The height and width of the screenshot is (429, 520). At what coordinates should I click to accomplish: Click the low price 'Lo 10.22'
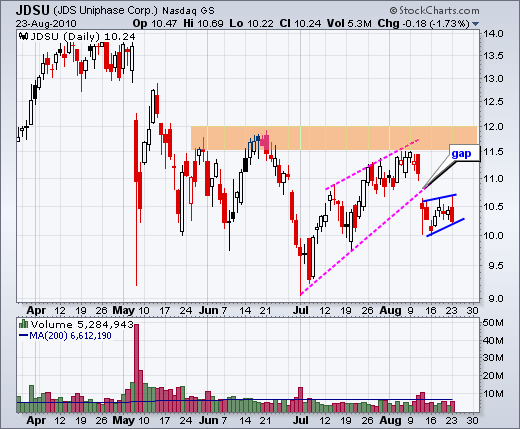pyautogui.click(x=251, y=24)
